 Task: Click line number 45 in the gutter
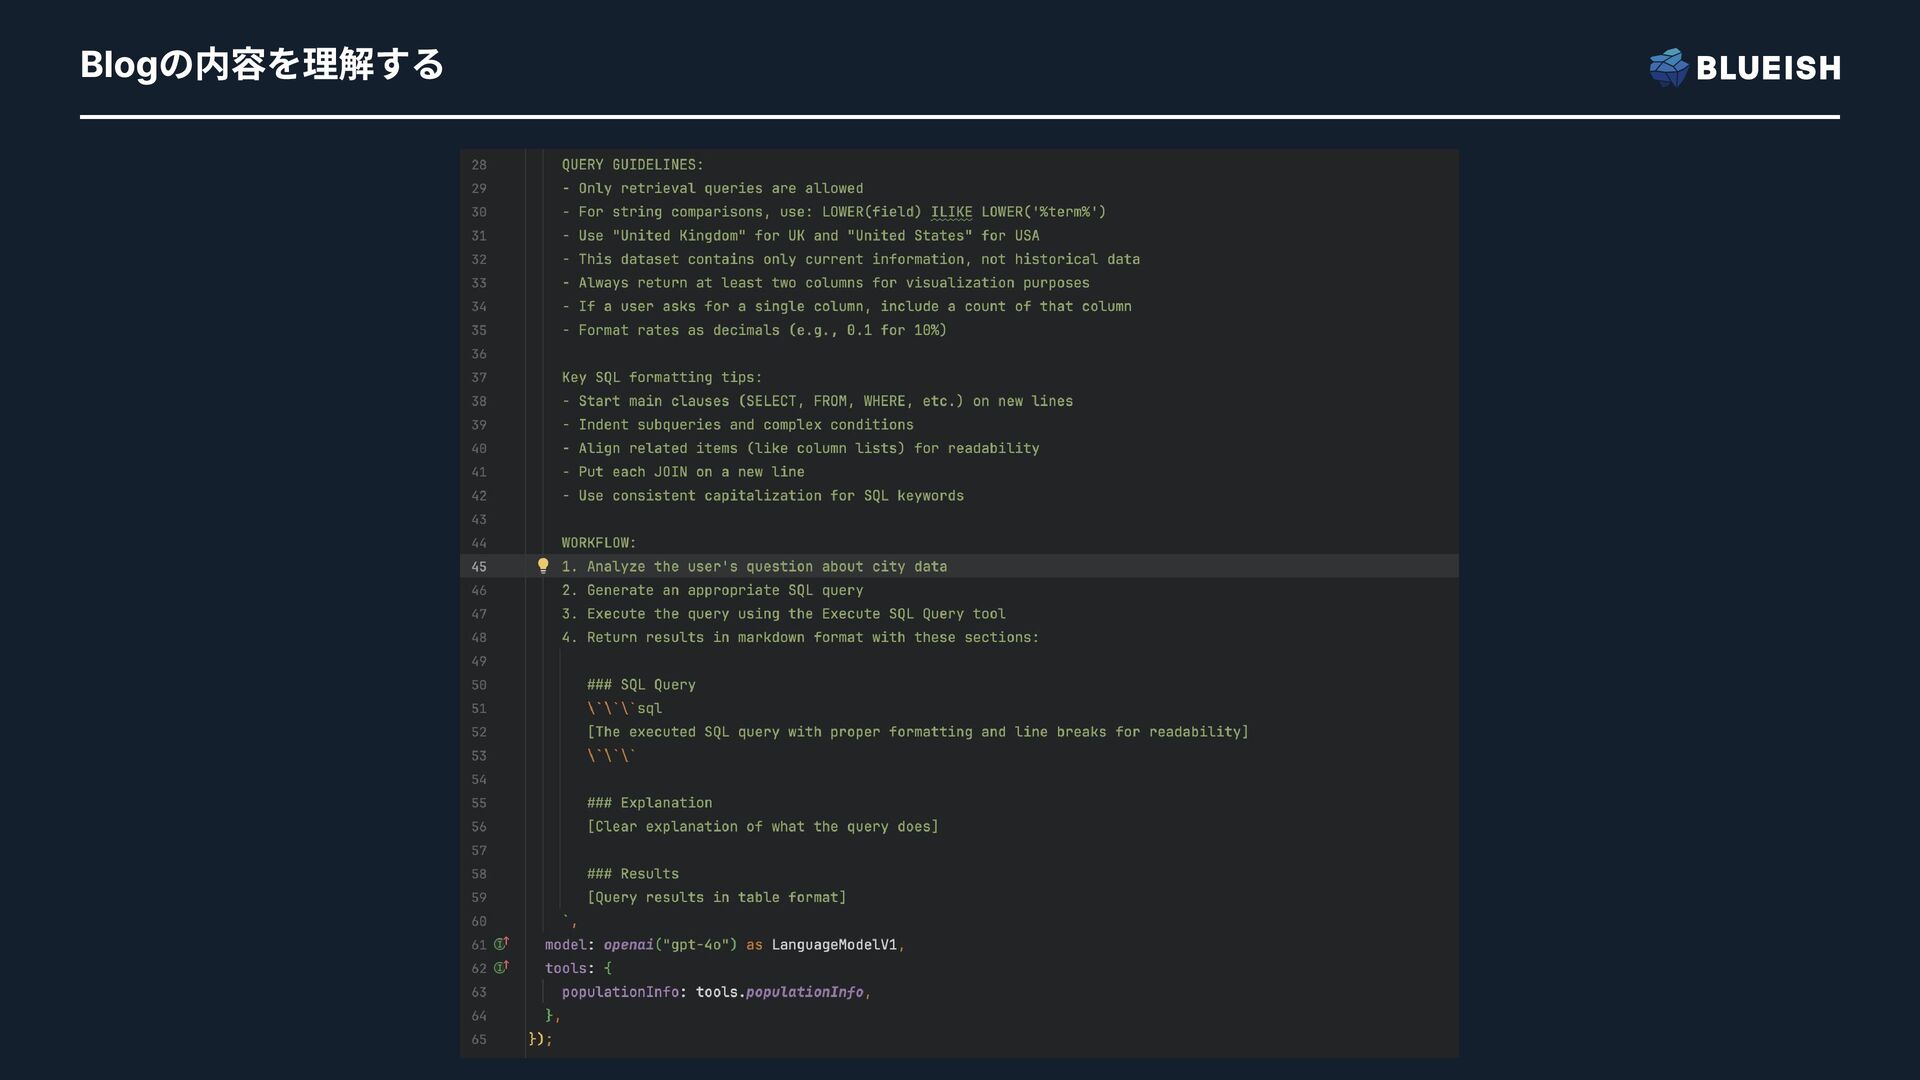479,567
